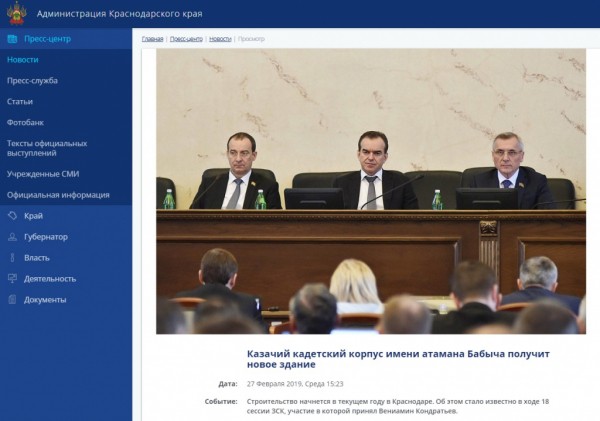Click the session hall news photo

(x=370, y=190)
